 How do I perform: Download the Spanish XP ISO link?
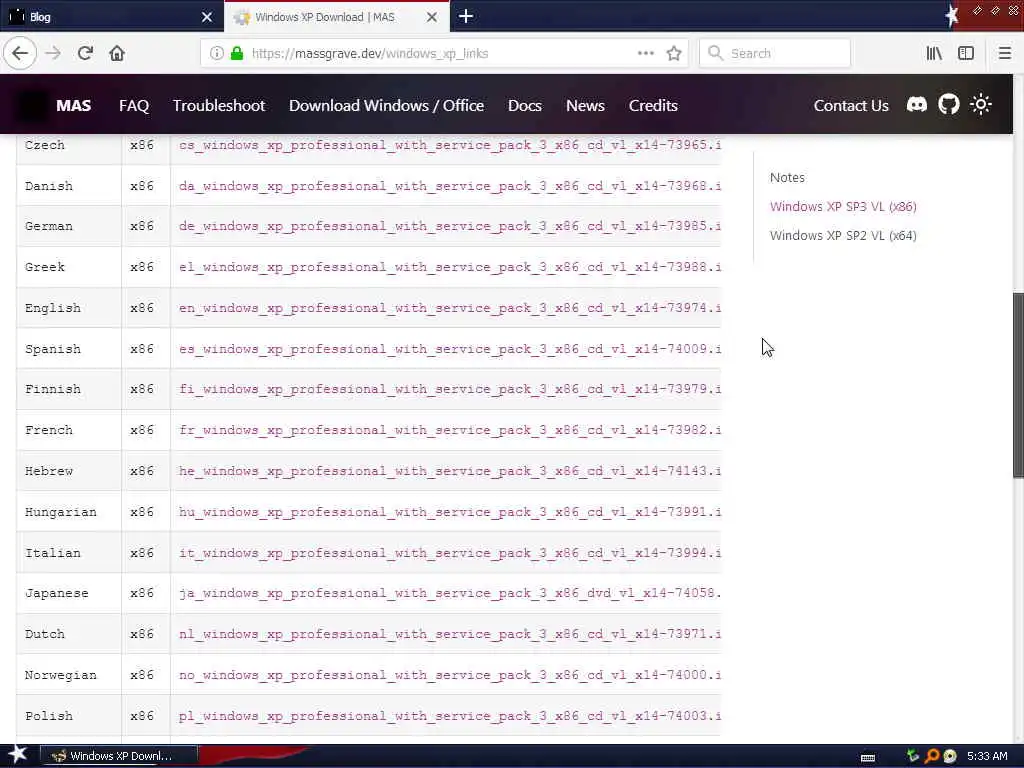[x=450, y=349]
